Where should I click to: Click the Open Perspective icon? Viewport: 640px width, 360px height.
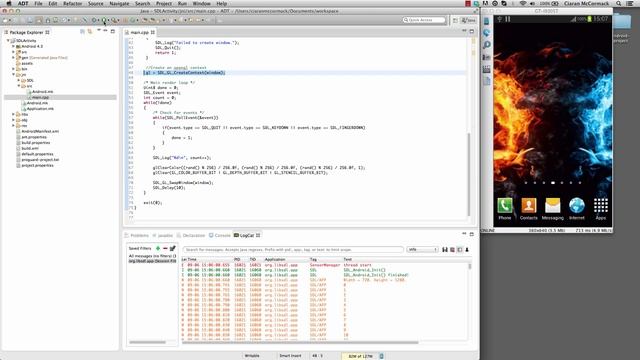(x=456, y=20)
